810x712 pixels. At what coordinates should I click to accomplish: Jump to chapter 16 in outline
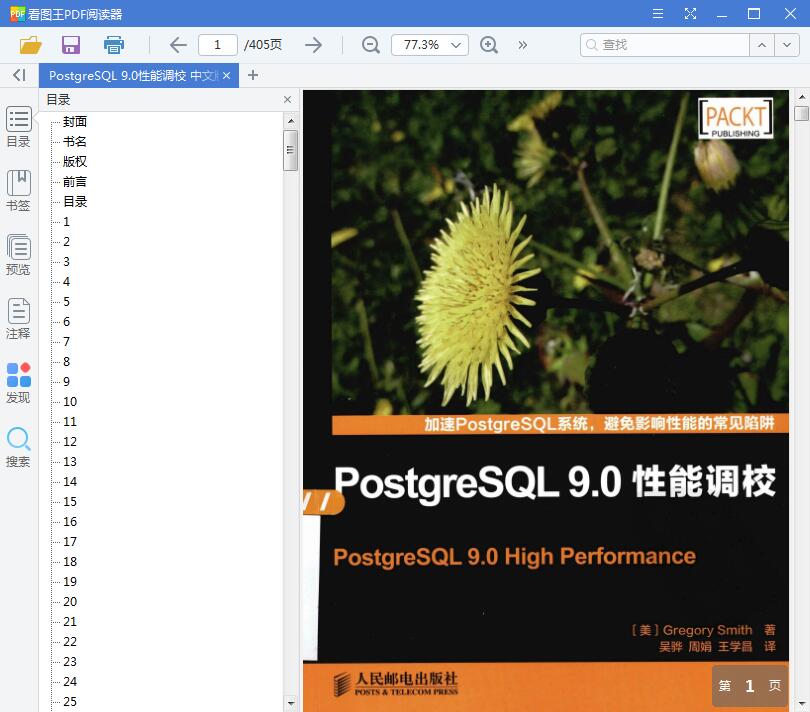(70, 522)
